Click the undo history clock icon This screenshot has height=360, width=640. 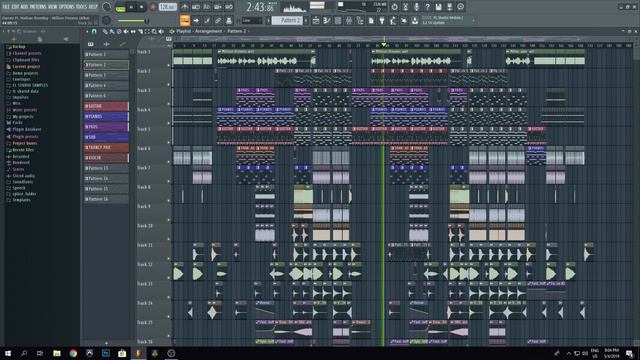[x=394, y=7]
